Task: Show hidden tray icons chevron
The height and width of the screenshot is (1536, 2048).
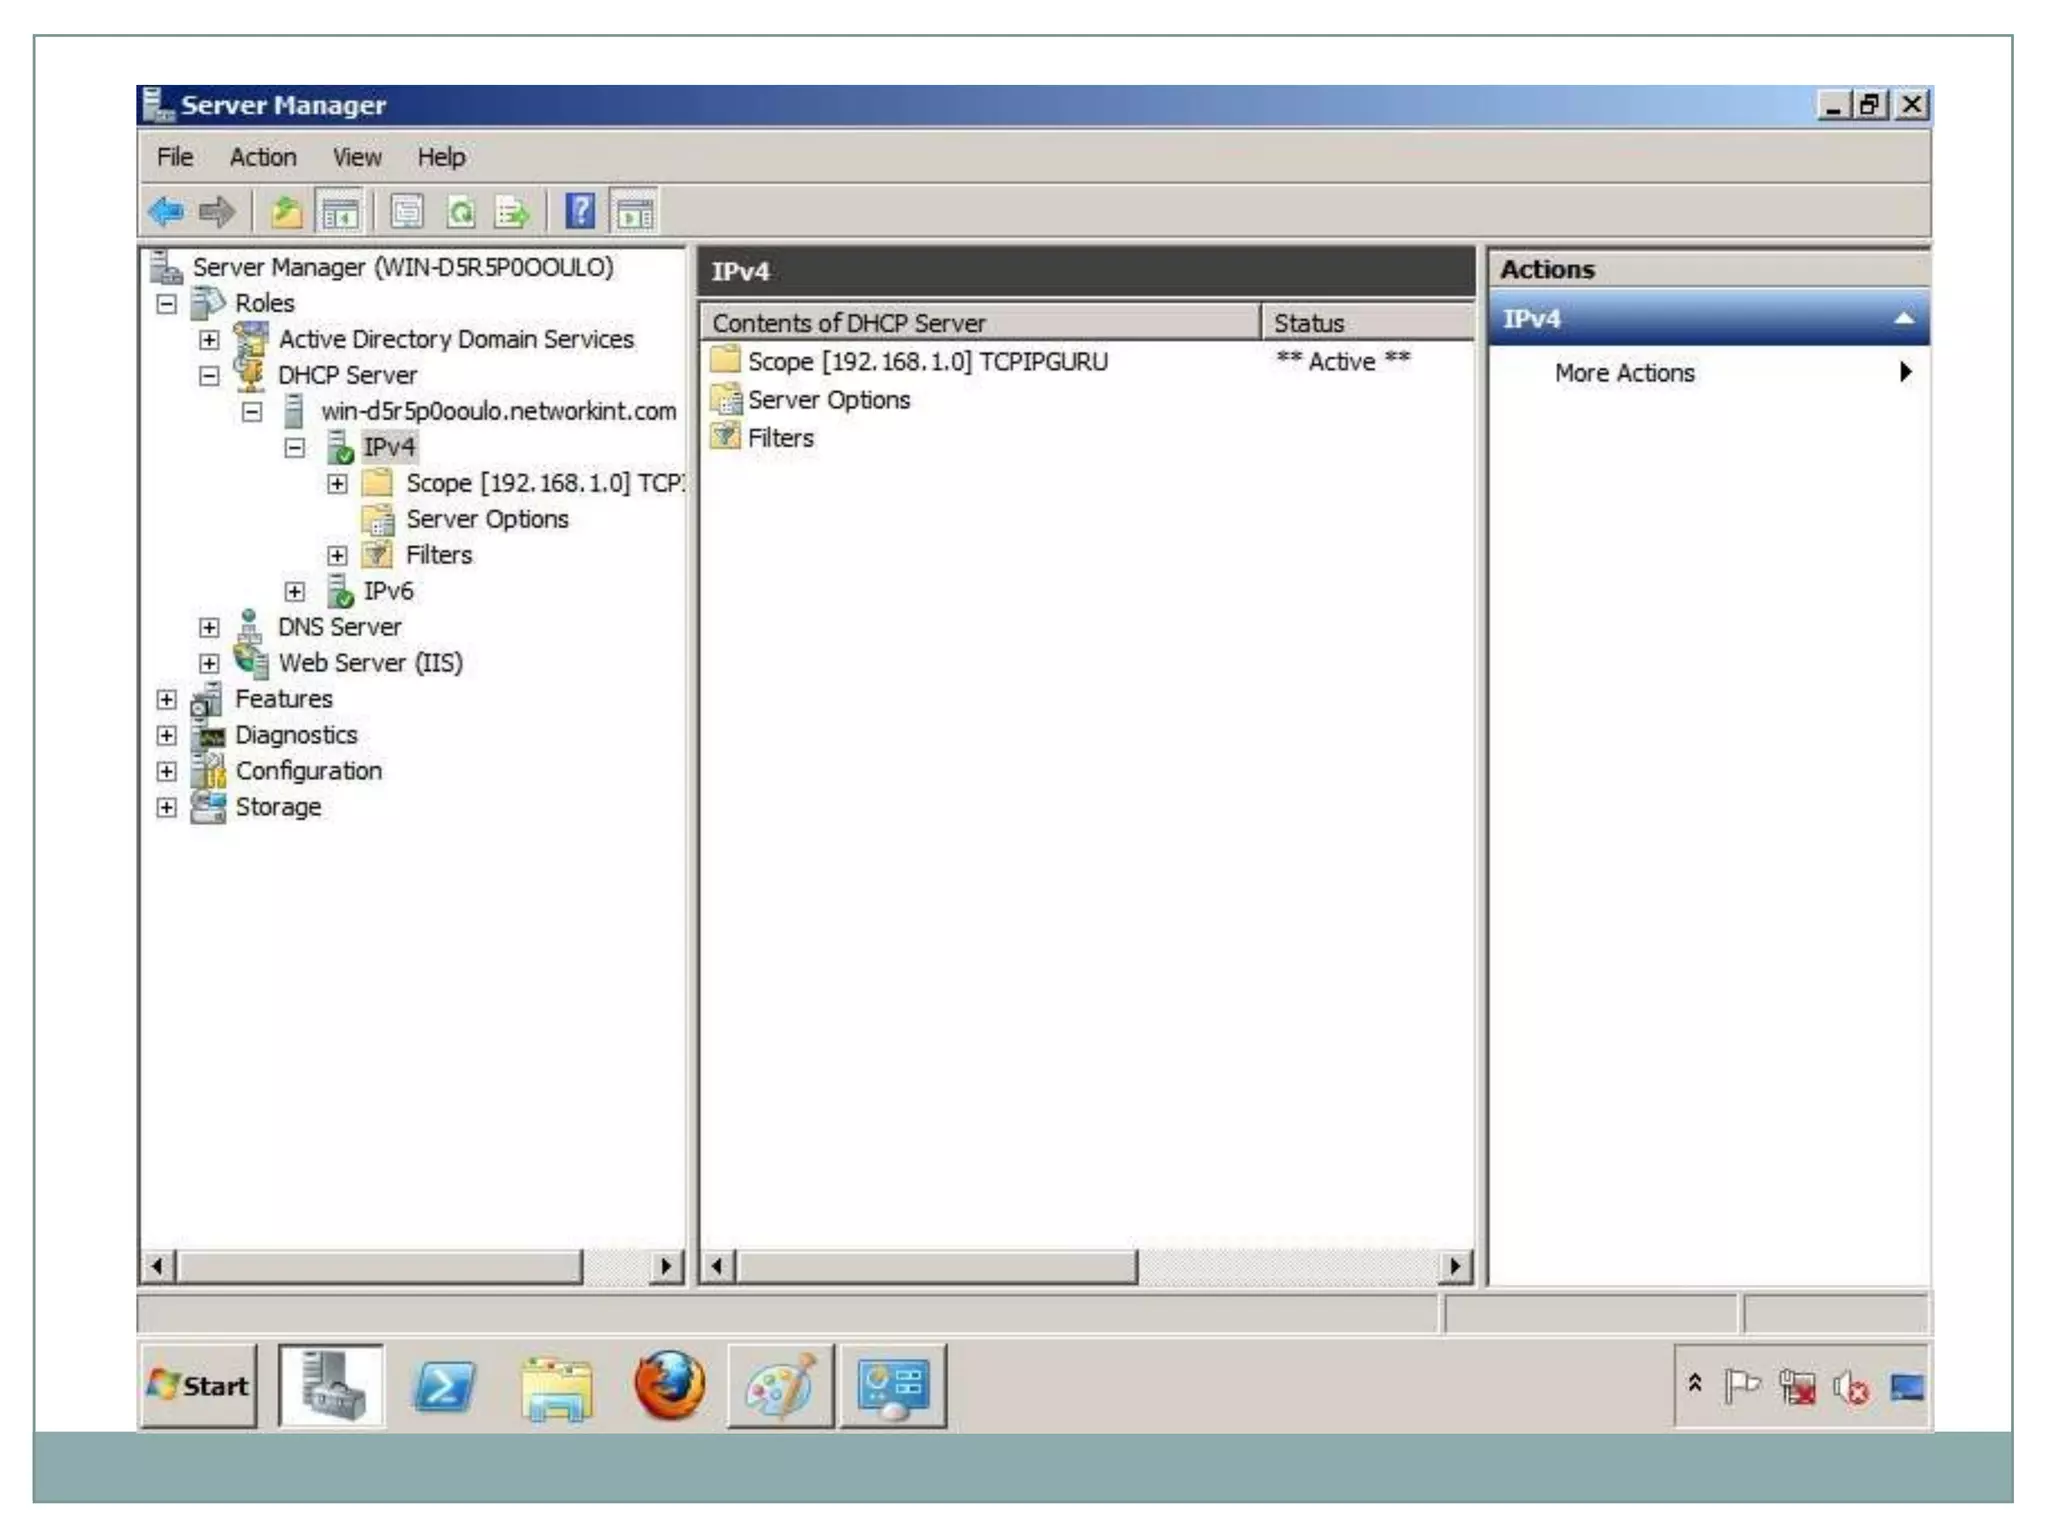Action: coord(1695,1383)
